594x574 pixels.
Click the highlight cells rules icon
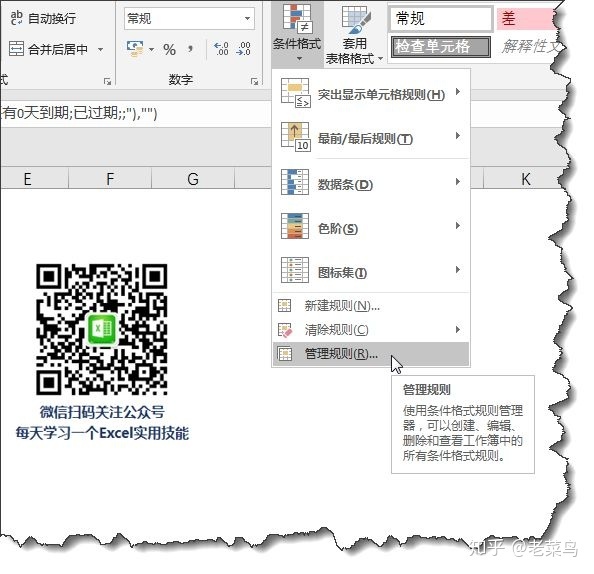(x=295, y=92)
